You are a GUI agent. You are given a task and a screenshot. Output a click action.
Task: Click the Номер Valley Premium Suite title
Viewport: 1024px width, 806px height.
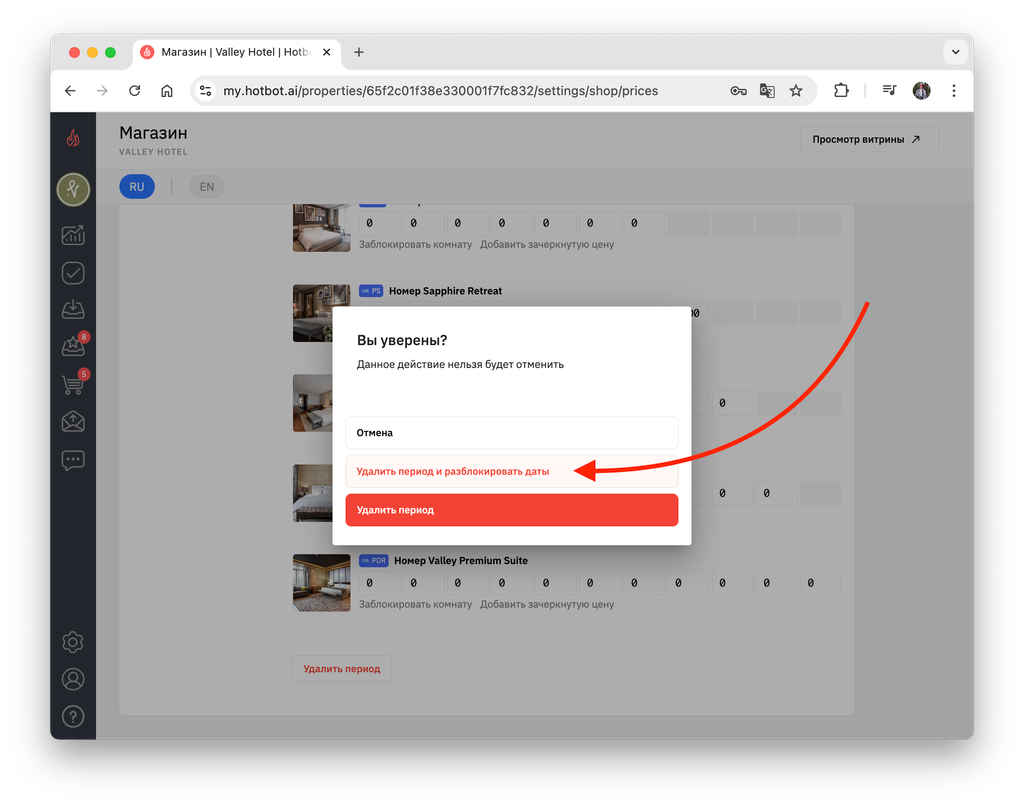tap(461, 560)
